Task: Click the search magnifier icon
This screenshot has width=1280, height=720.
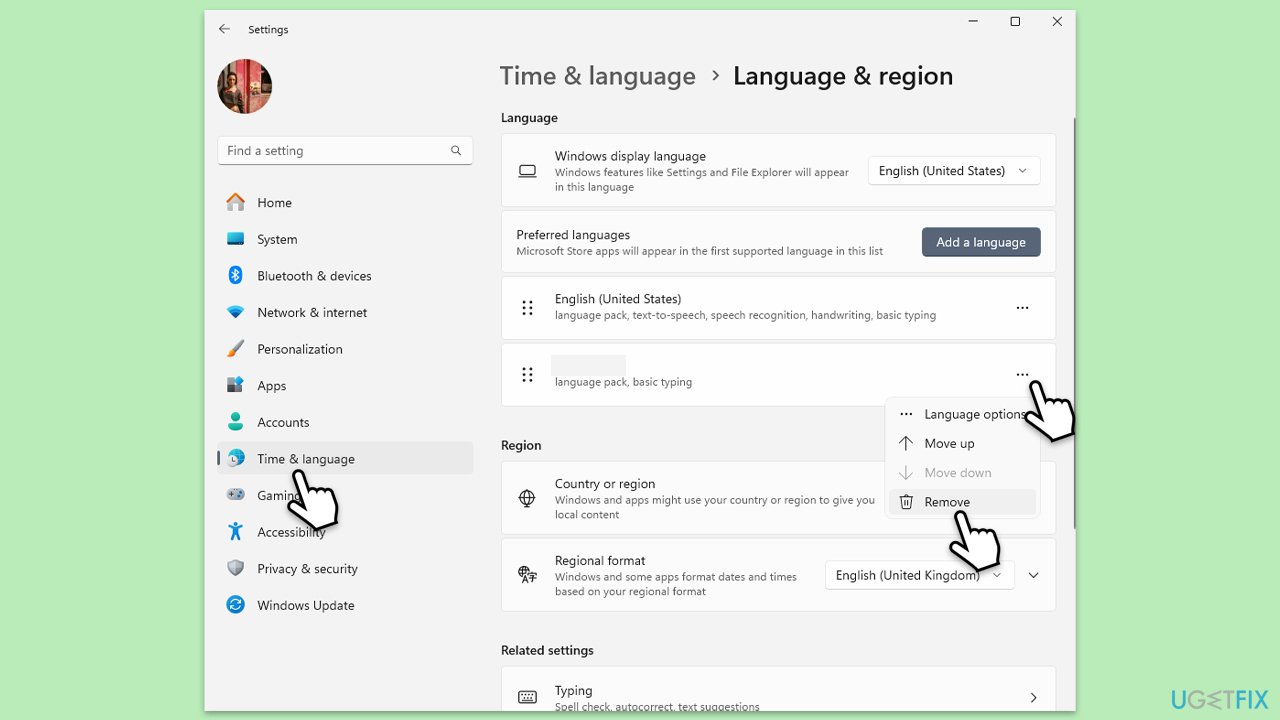Action: [x=456, y=151]
